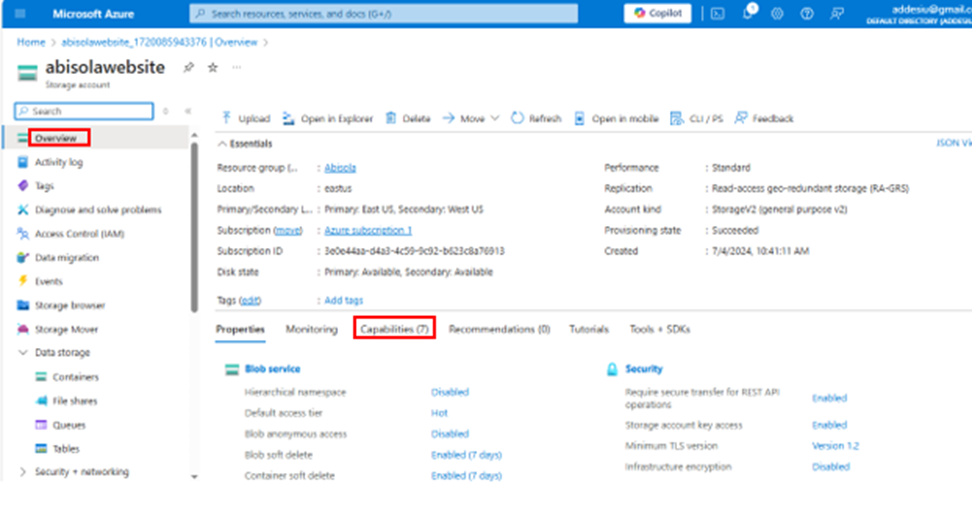Open the Blob service heading link

272,369
